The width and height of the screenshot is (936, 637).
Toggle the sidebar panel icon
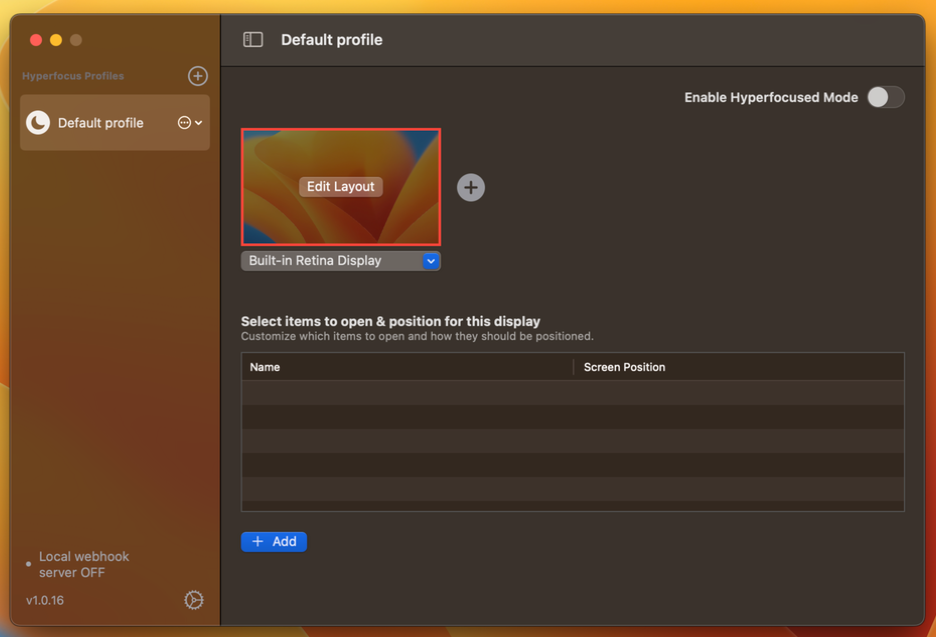(x=253, y=40)
